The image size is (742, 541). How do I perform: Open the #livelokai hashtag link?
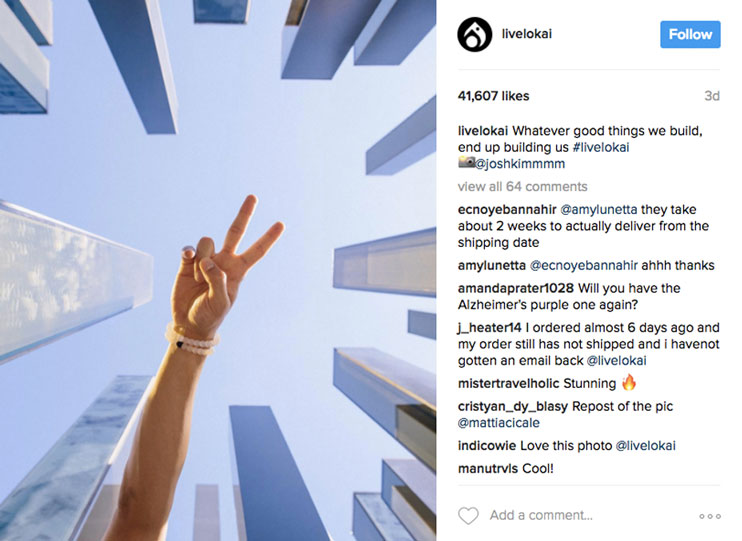(601, 147)
